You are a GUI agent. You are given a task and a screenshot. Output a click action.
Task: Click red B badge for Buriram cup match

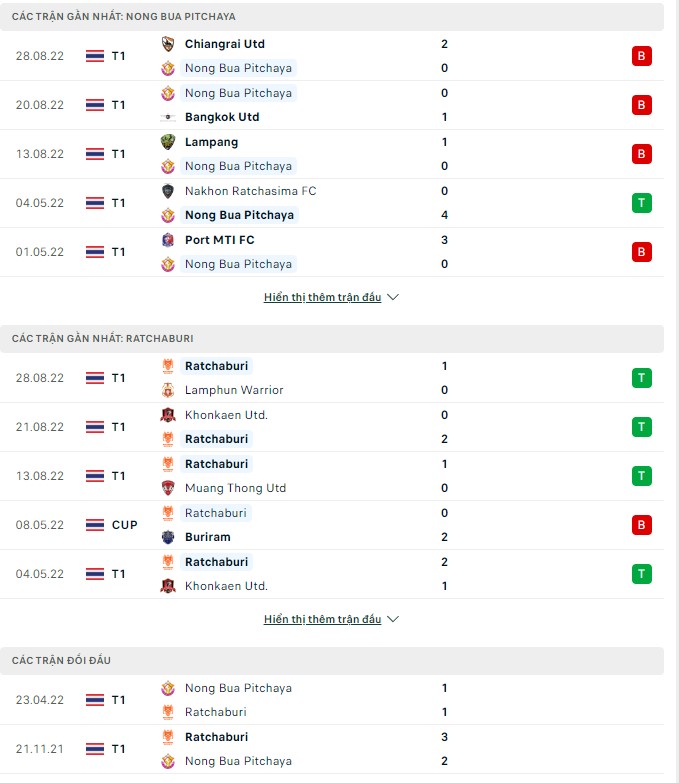pyautogui.click(x=641, y=525)
